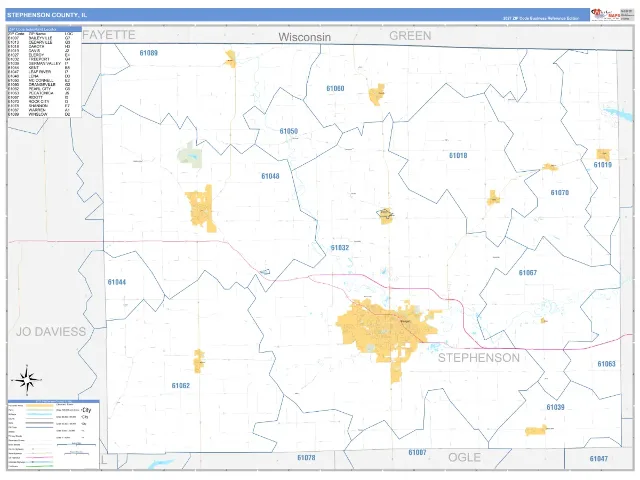Select ZIP code label 61062
640x480 pixels.
click(180, 385)
